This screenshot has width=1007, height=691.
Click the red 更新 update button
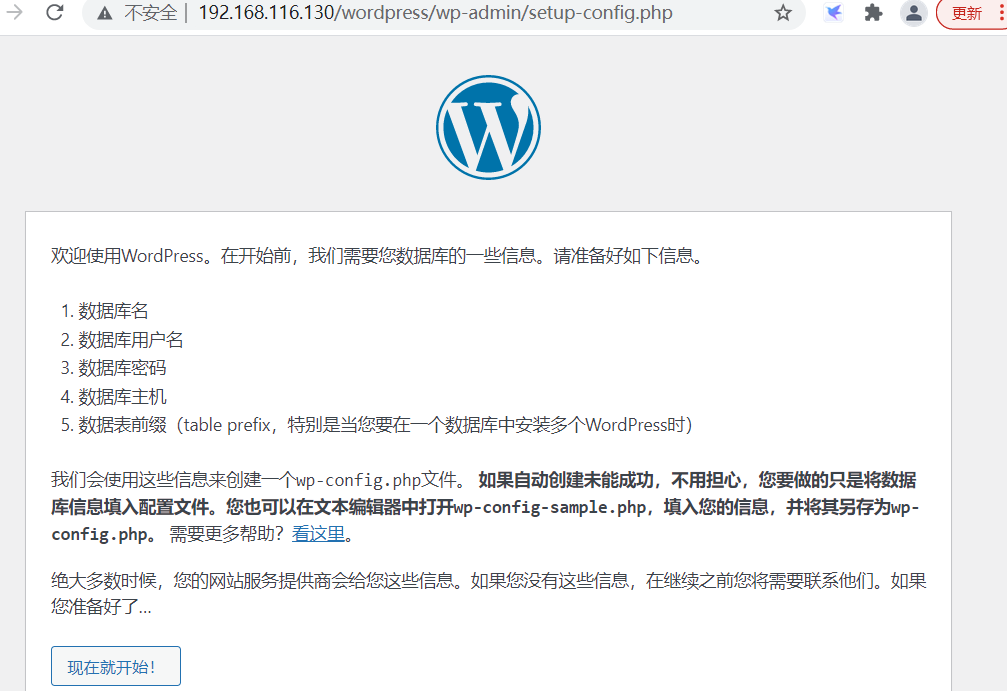(x=972, y=13)
